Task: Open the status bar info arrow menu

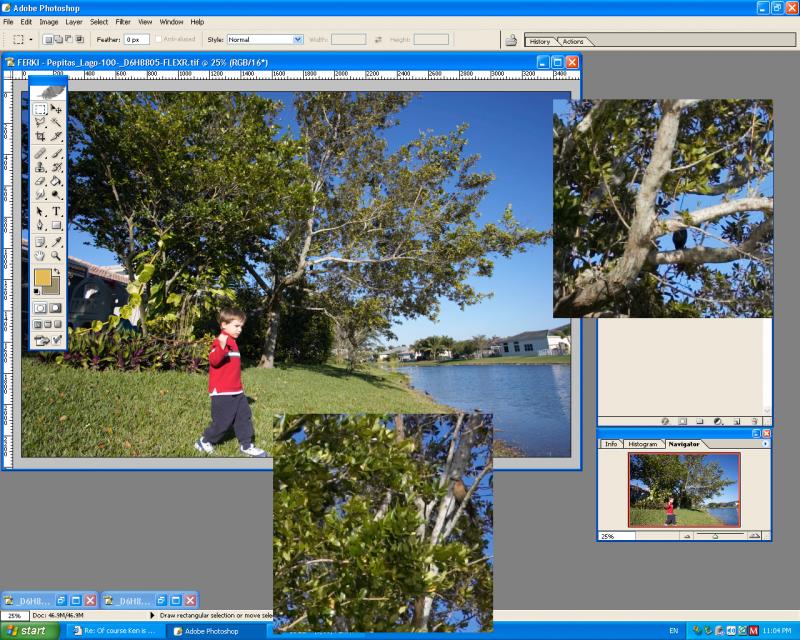Action: (x=152, y=616)
